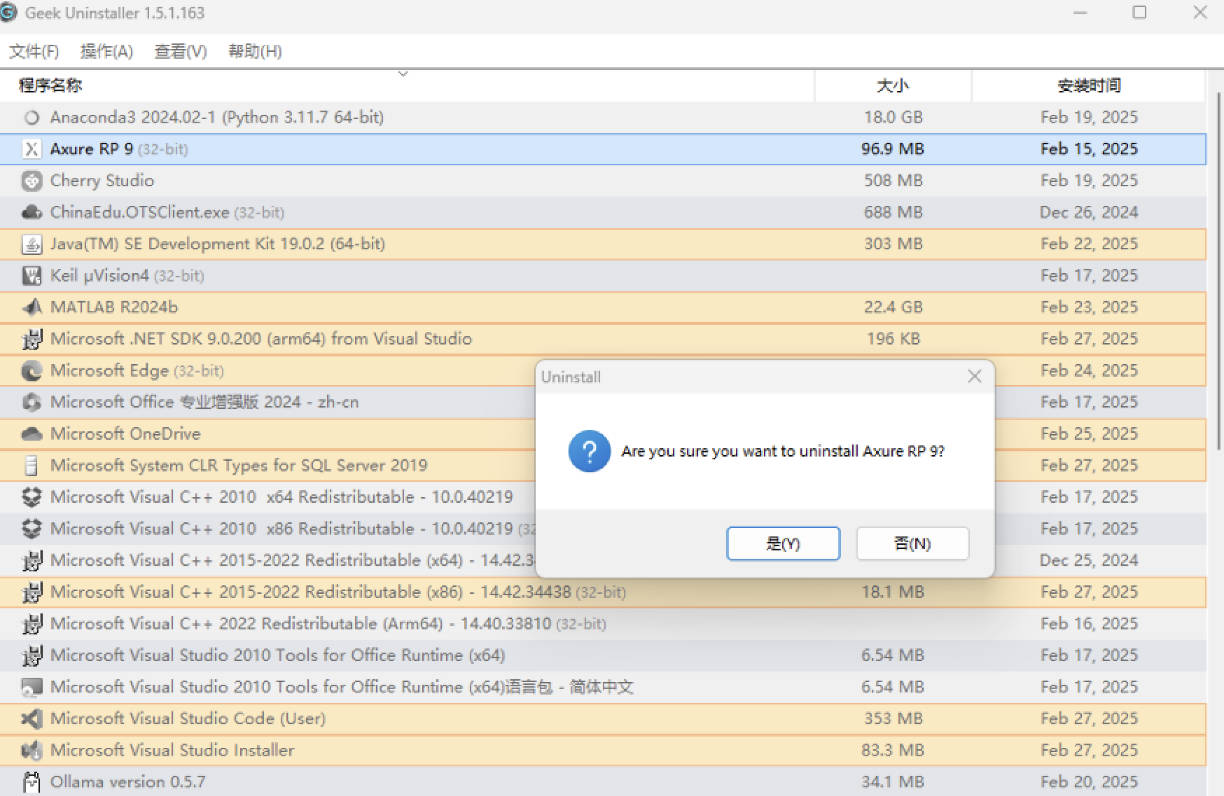Click the ChinaEdu.OTSClient cloud icon

click(x=32, y=213)
